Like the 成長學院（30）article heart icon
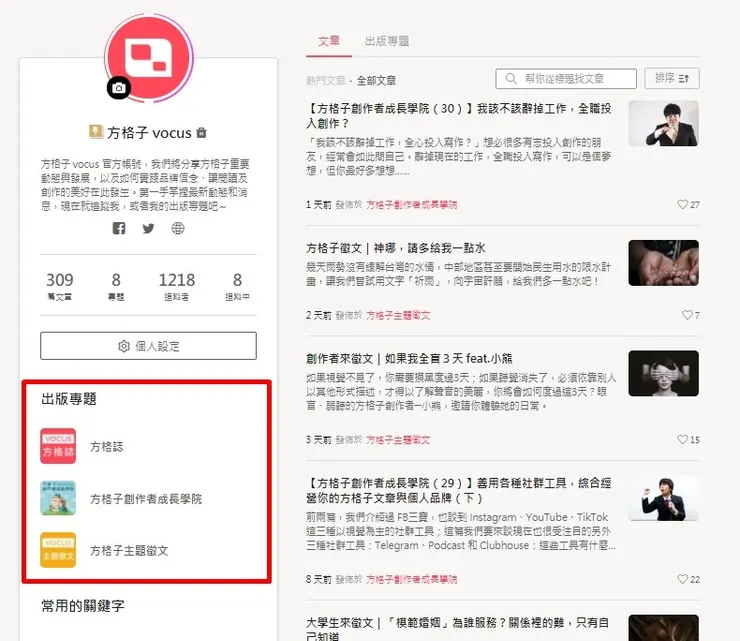Viewport: 740px width, 641px height. click(682, 204)
